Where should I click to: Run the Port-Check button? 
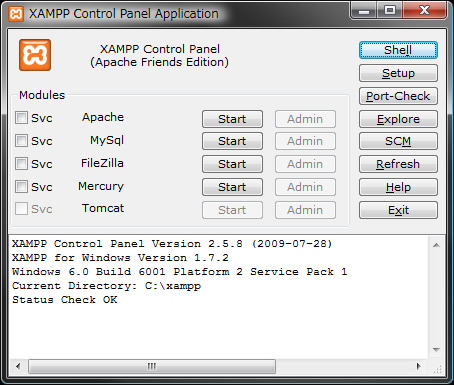pyautogui.click(x=398, y=96)
